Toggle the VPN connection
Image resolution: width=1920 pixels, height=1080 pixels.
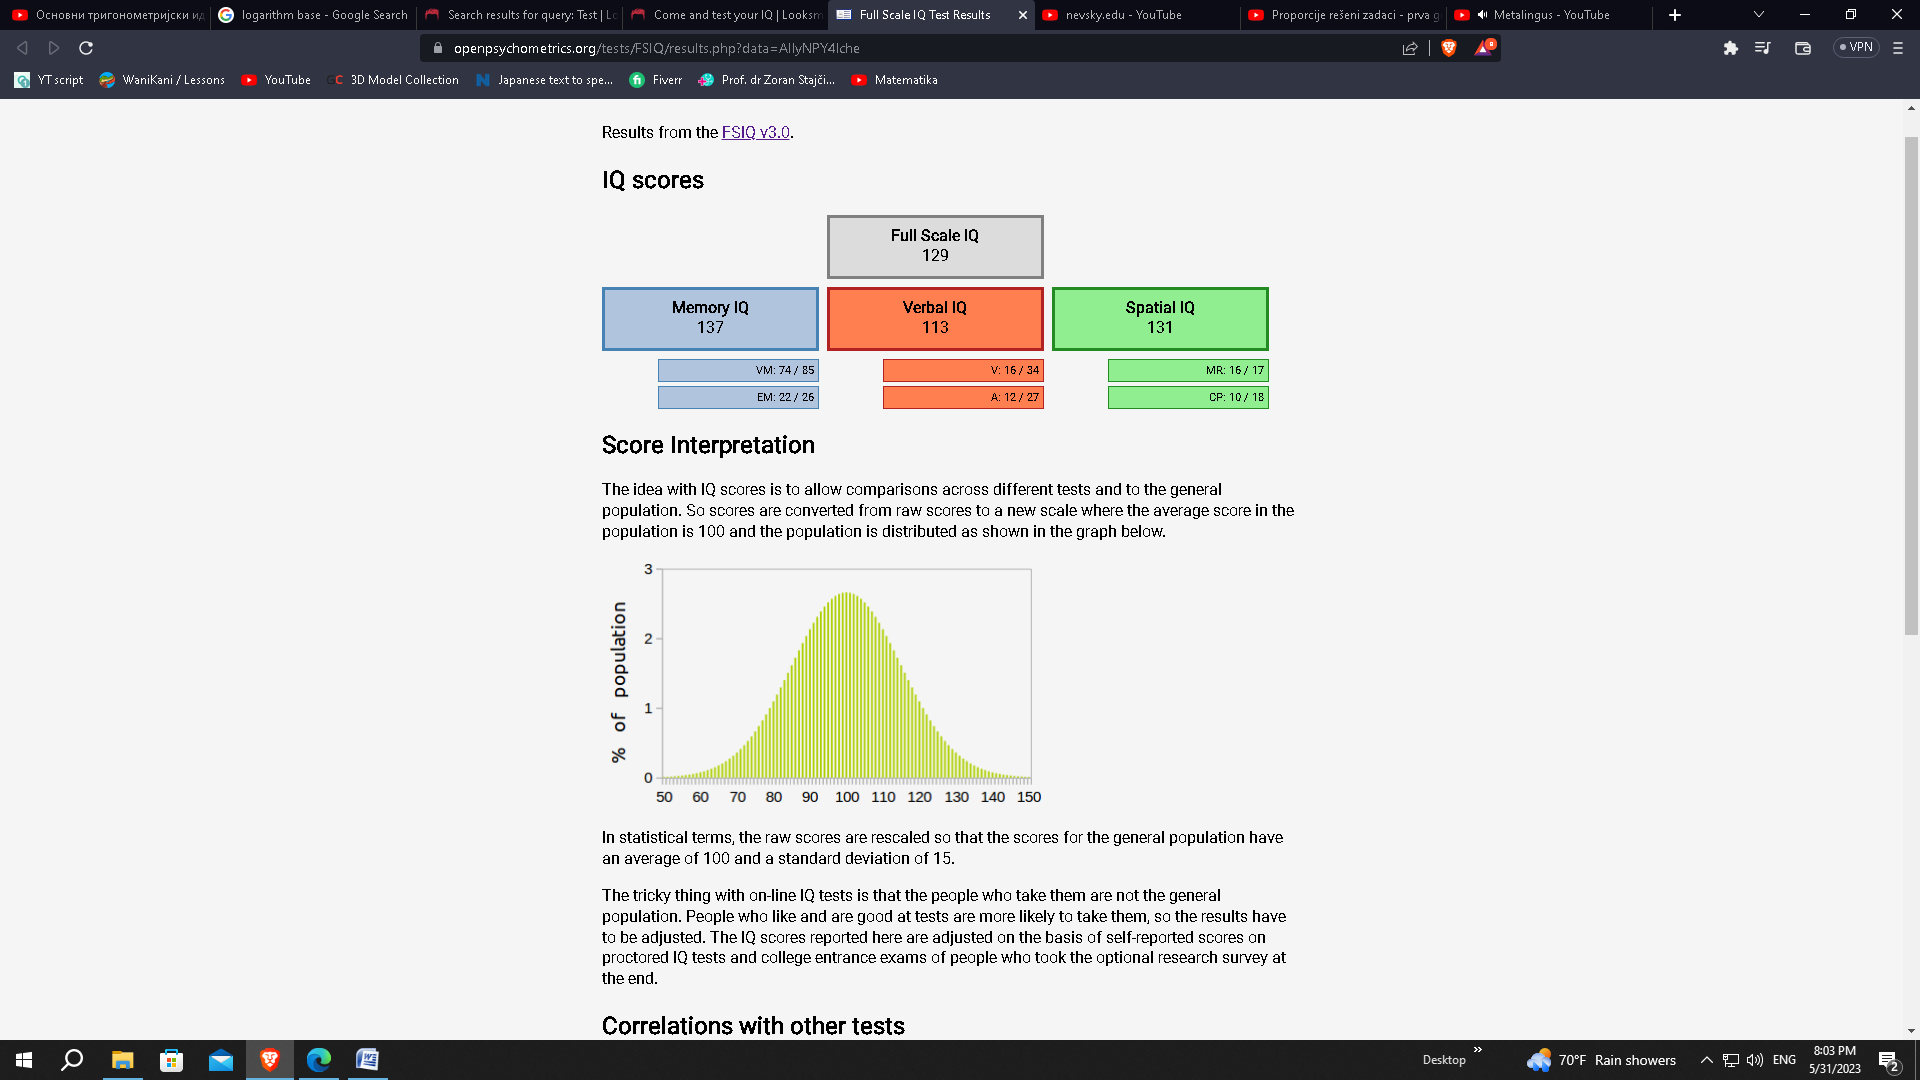1854,47
